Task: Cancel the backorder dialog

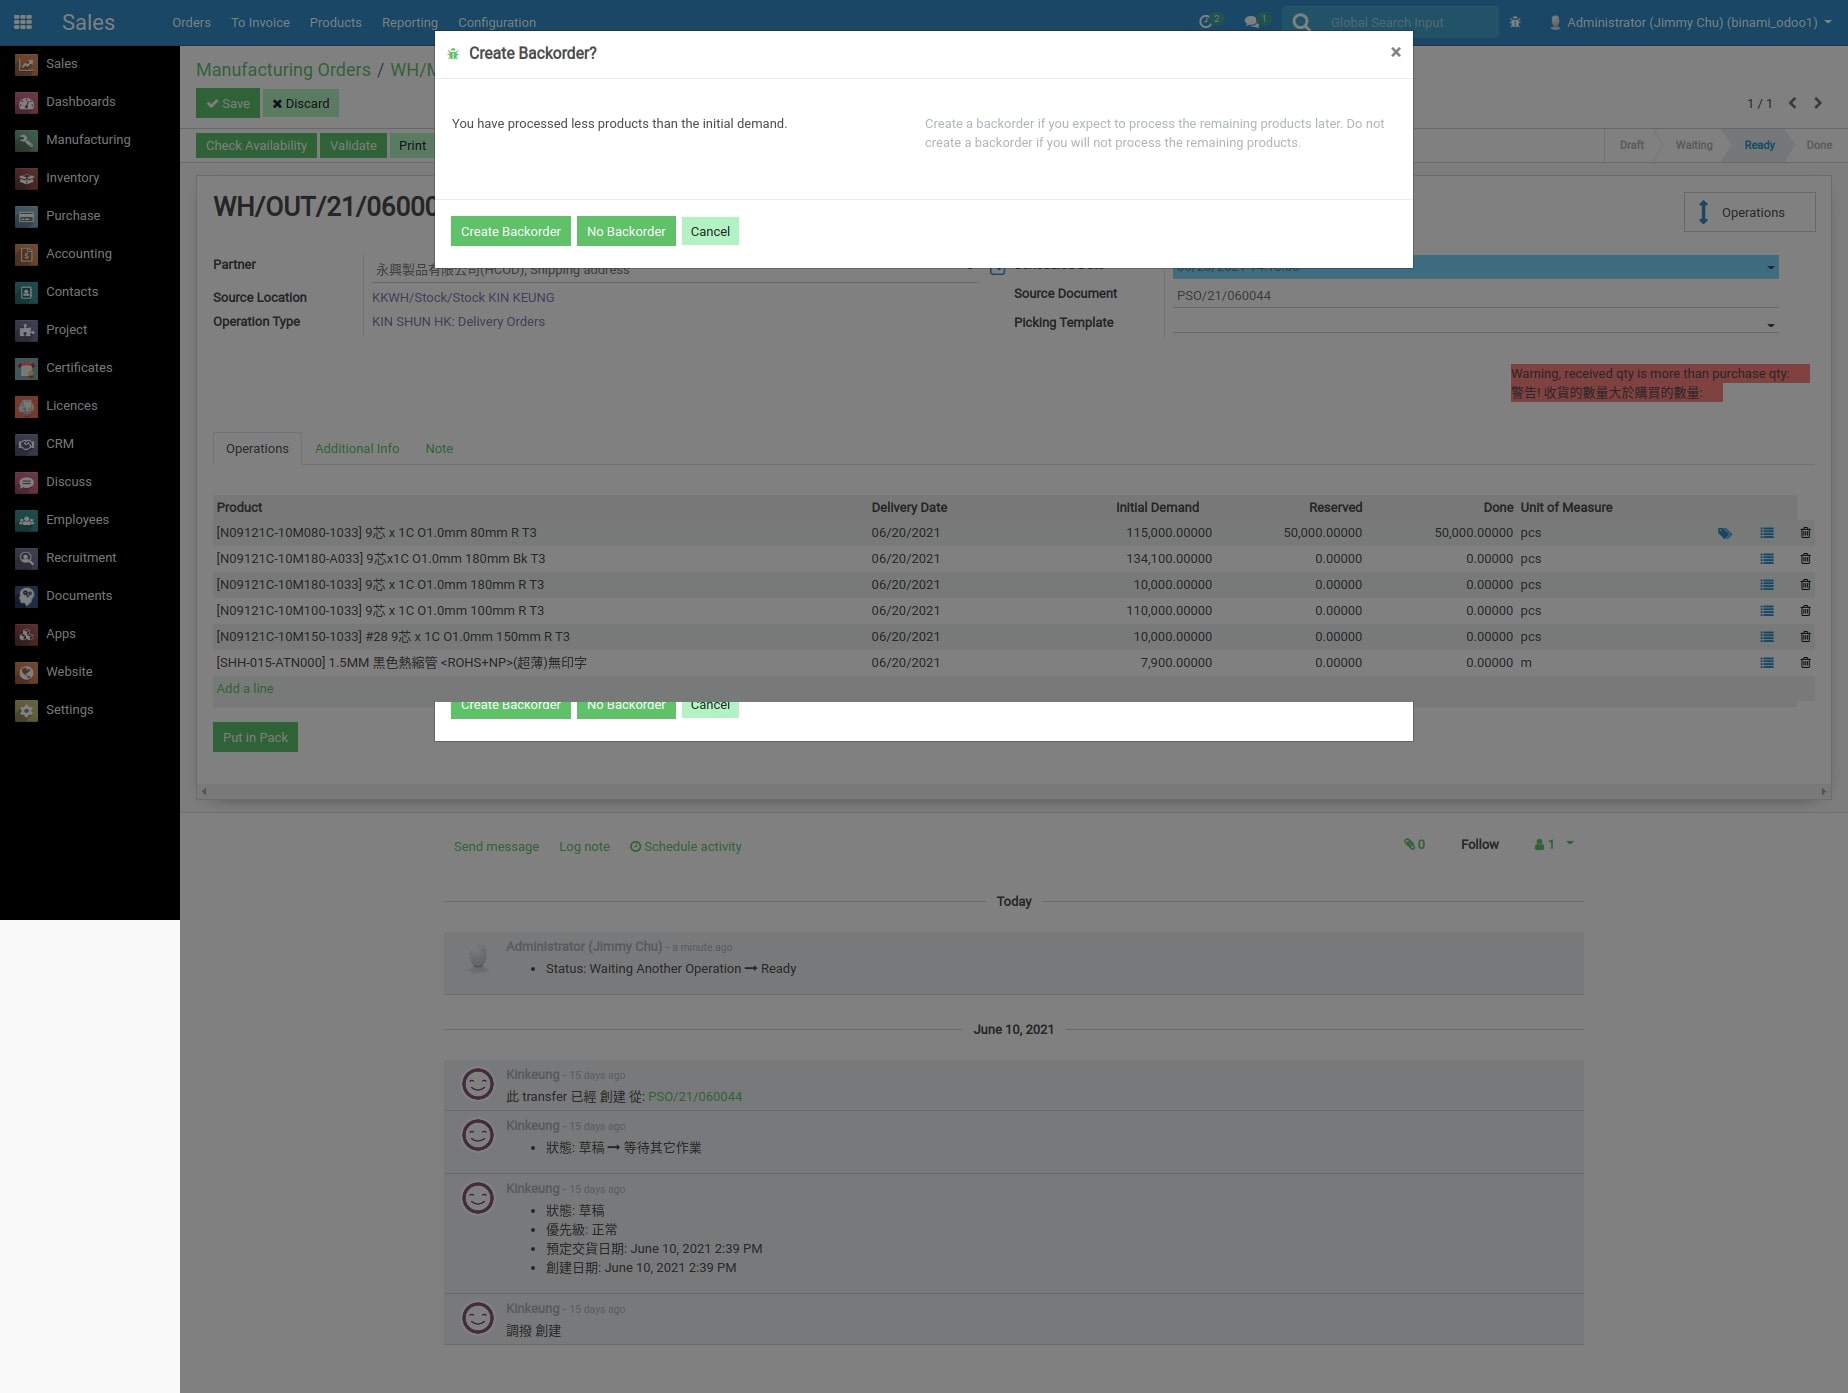Action: (x=710, y=231)
